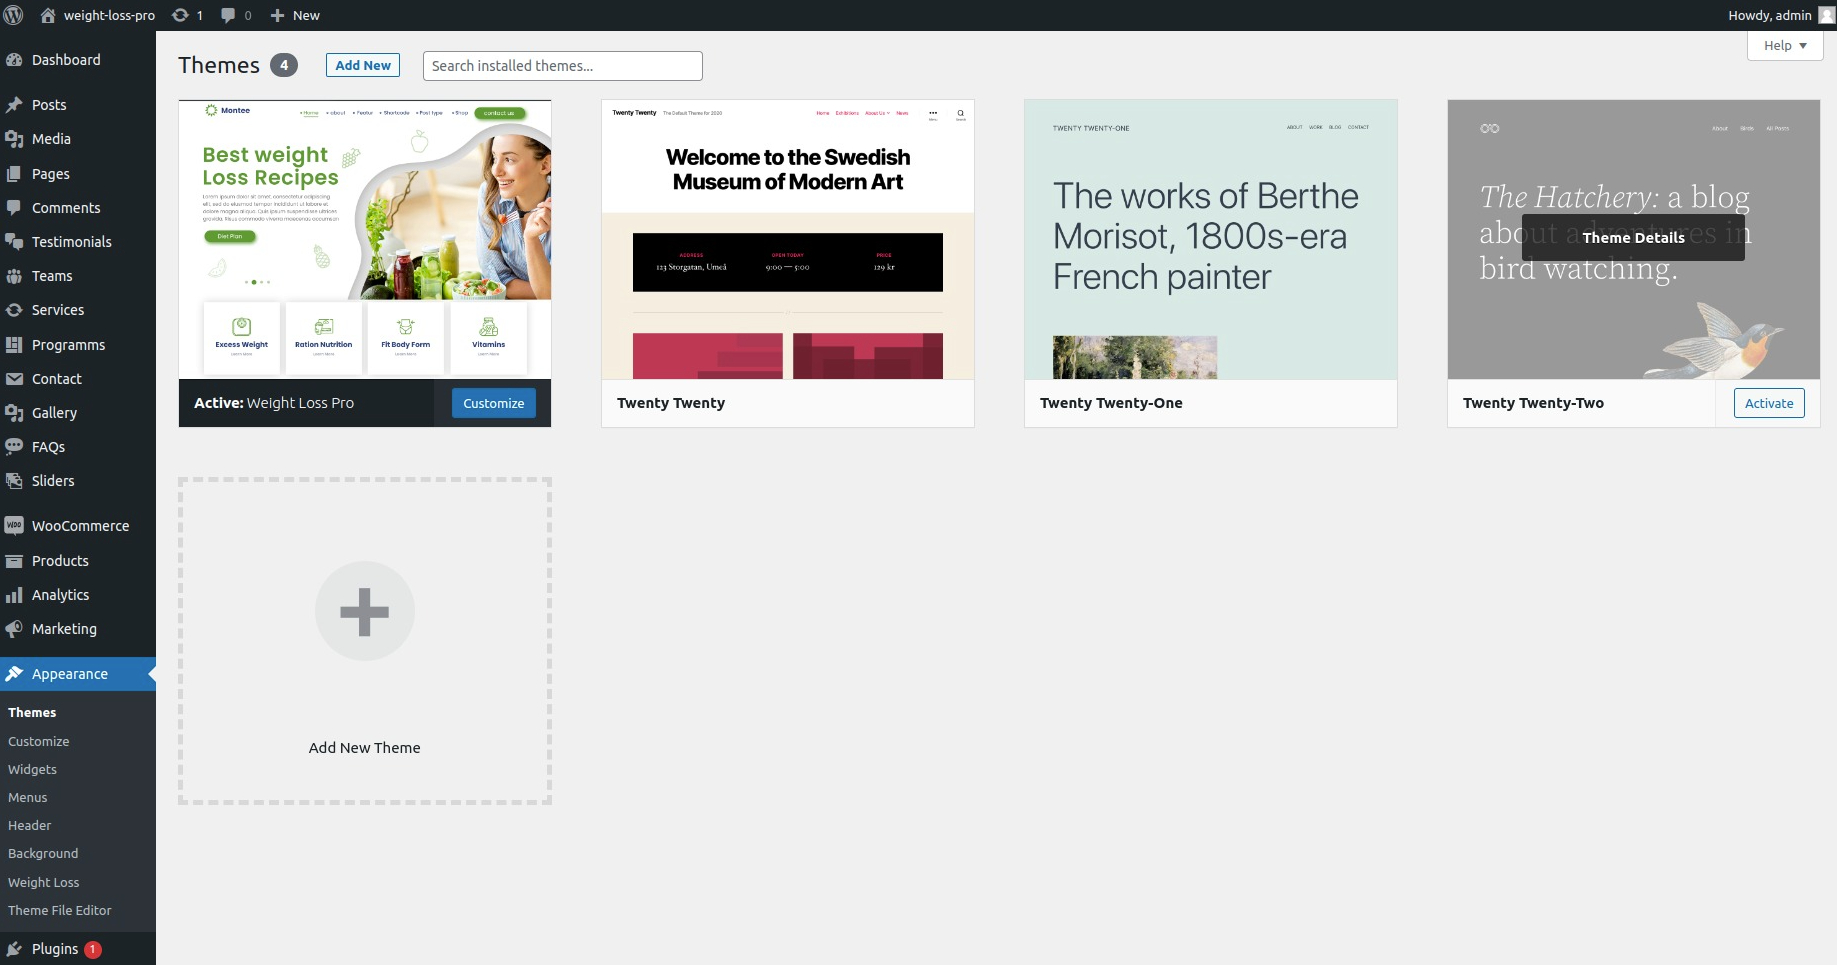The width and height of the screenshot is (1837, 965).
Task: Open the Customize submenu item
Action: tap(39, 742)
